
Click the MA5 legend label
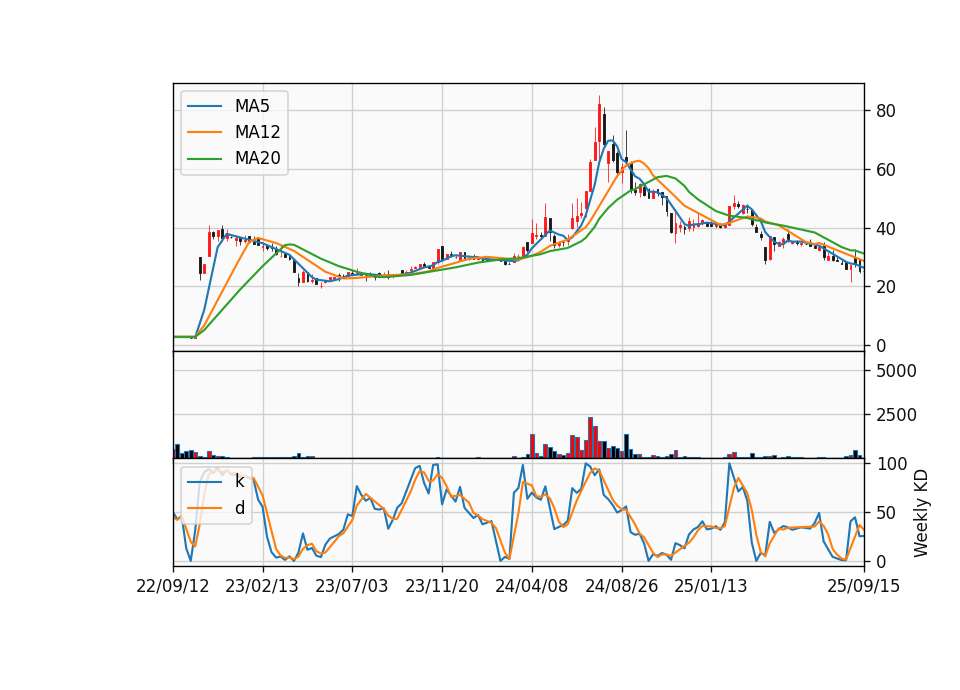click(252, 106)
